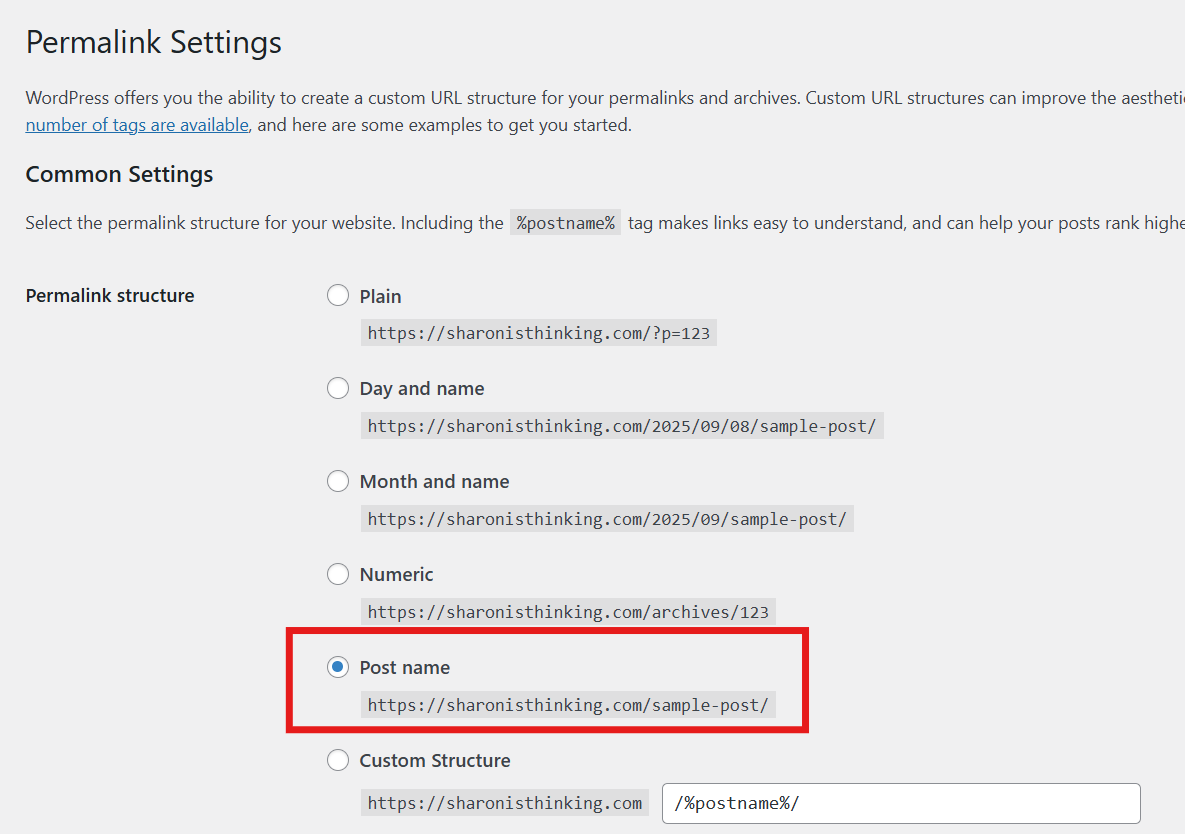
Task: Click the %postname% tag in the description
Action: point(565,223)
